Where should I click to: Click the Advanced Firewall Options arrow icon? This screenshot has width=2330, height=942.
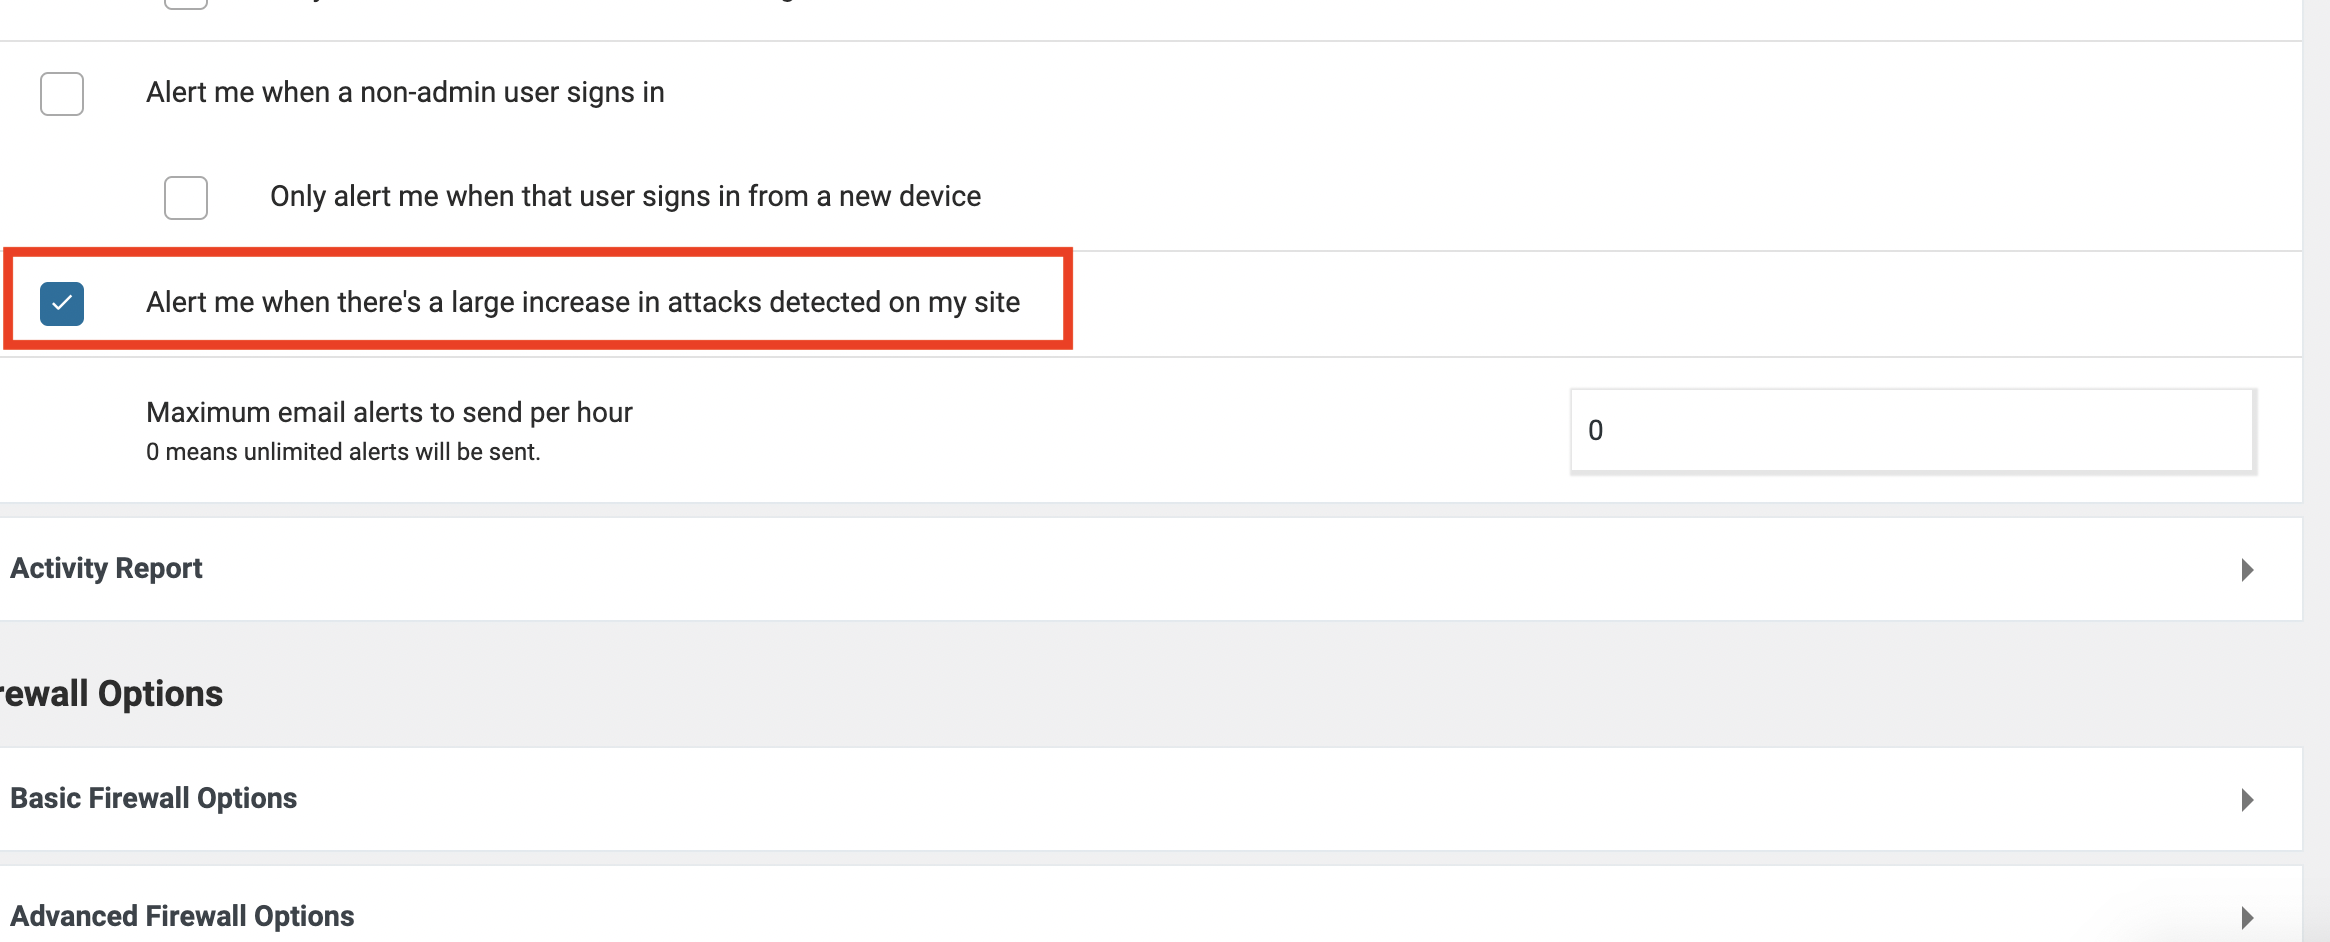[x=2247, y=918]
